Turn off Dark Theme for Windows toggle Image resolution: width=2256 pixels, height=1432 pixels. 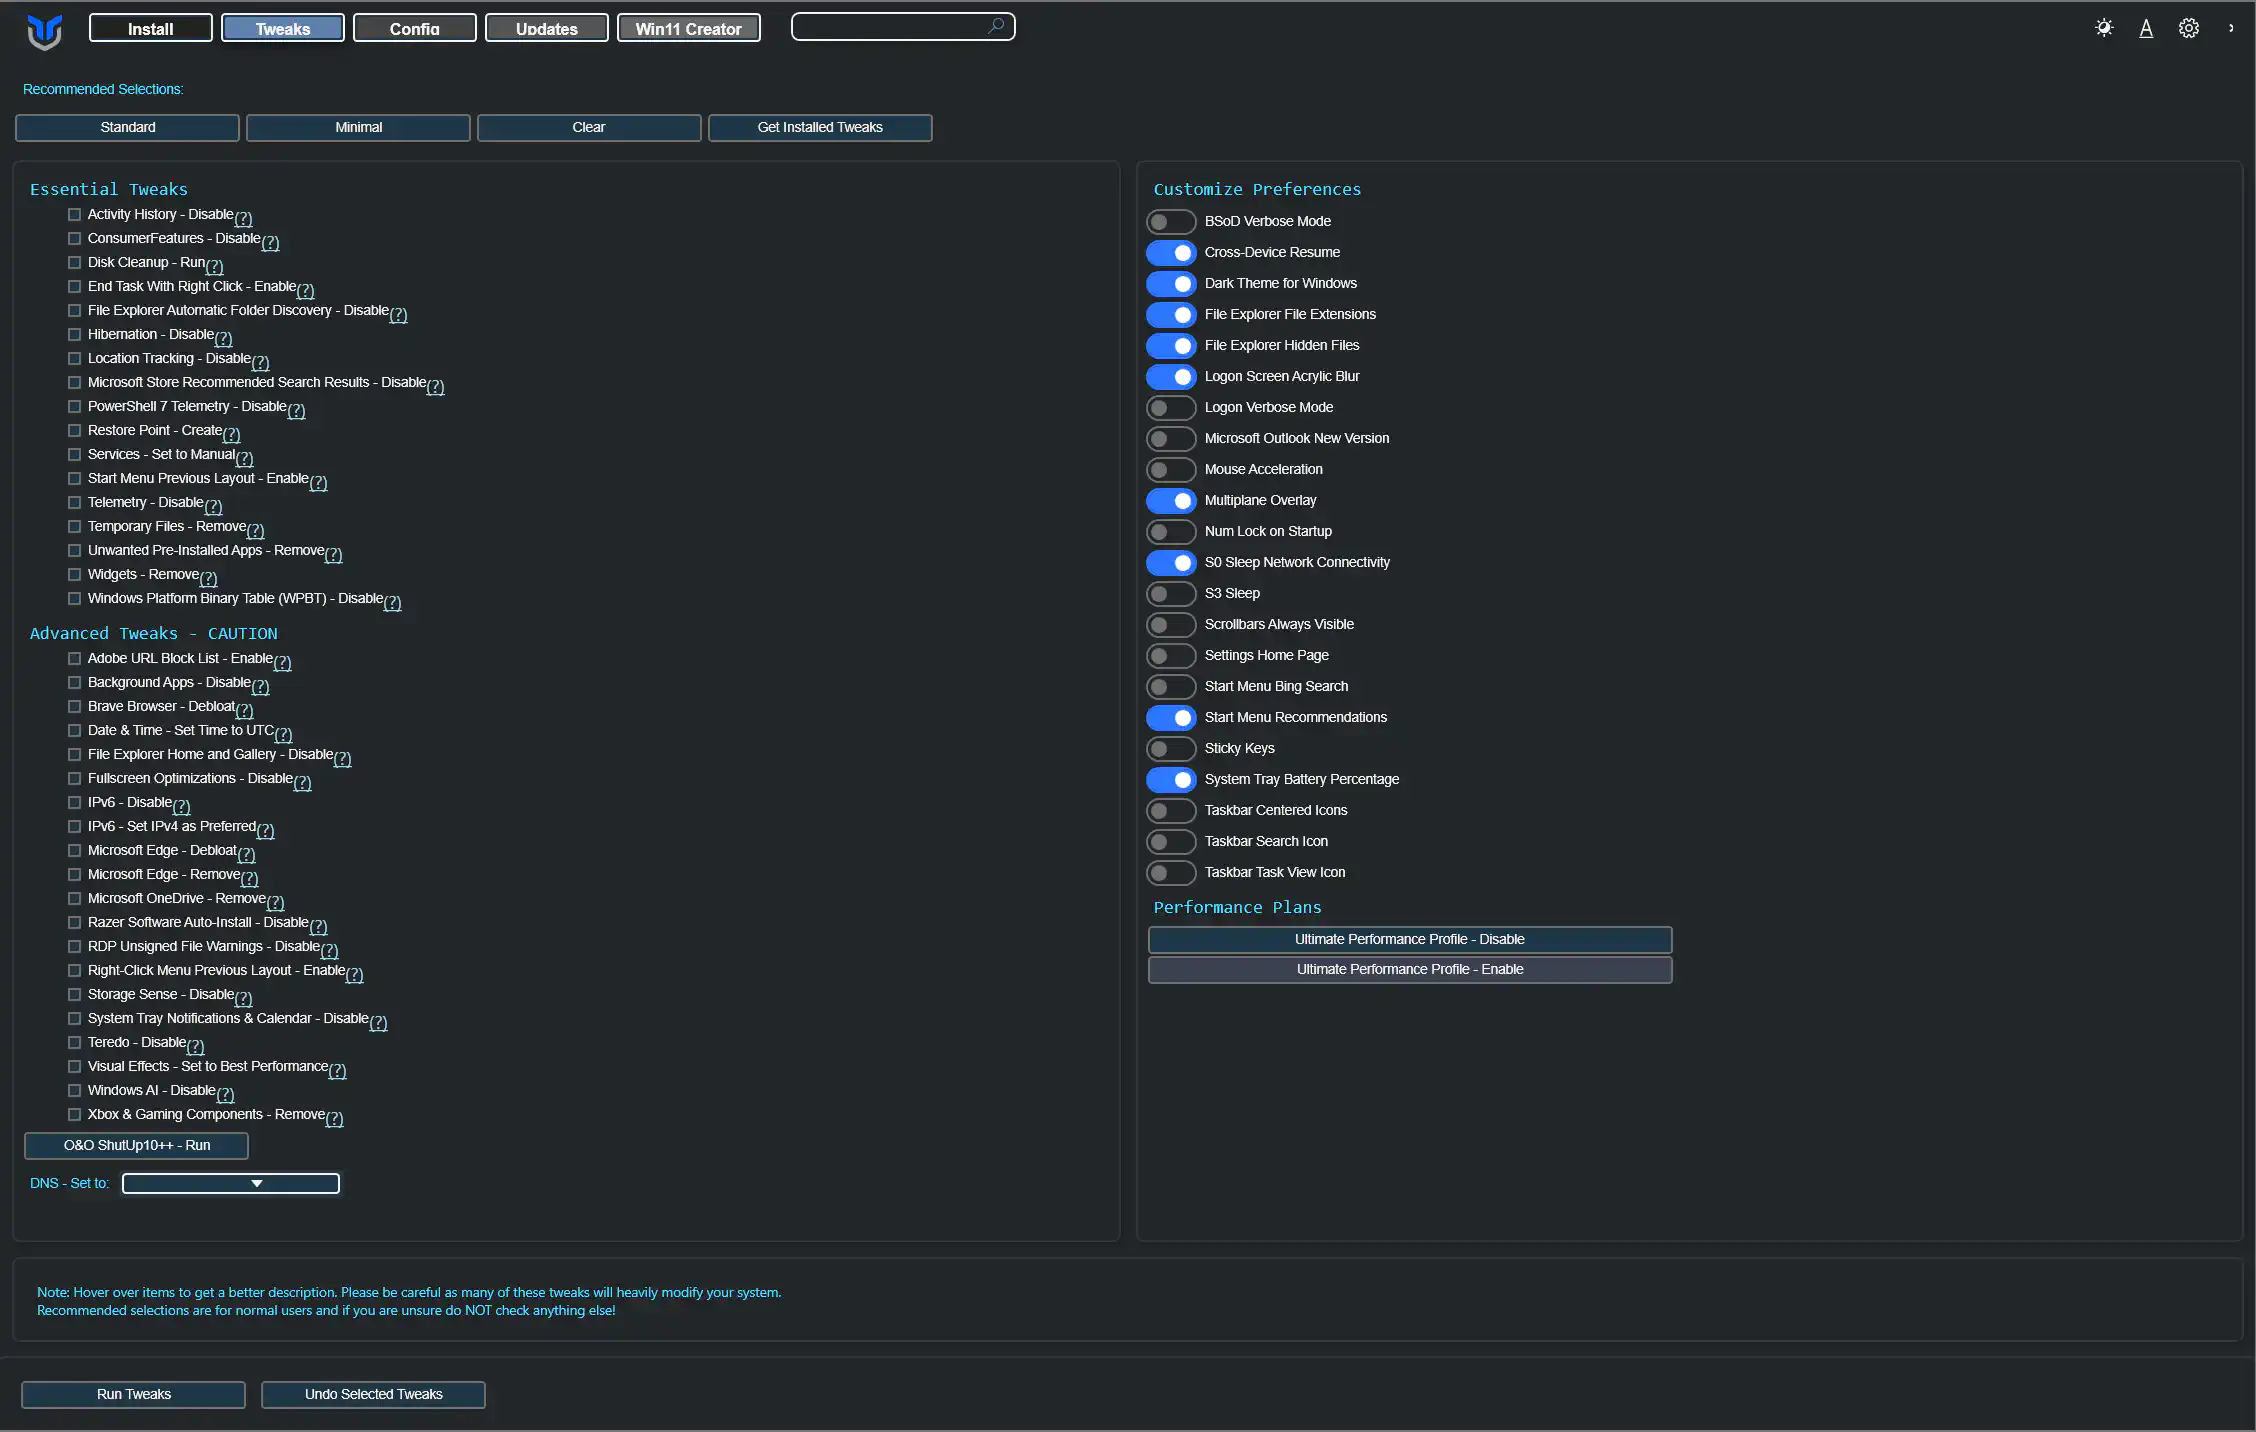[x=1171, y=283]
